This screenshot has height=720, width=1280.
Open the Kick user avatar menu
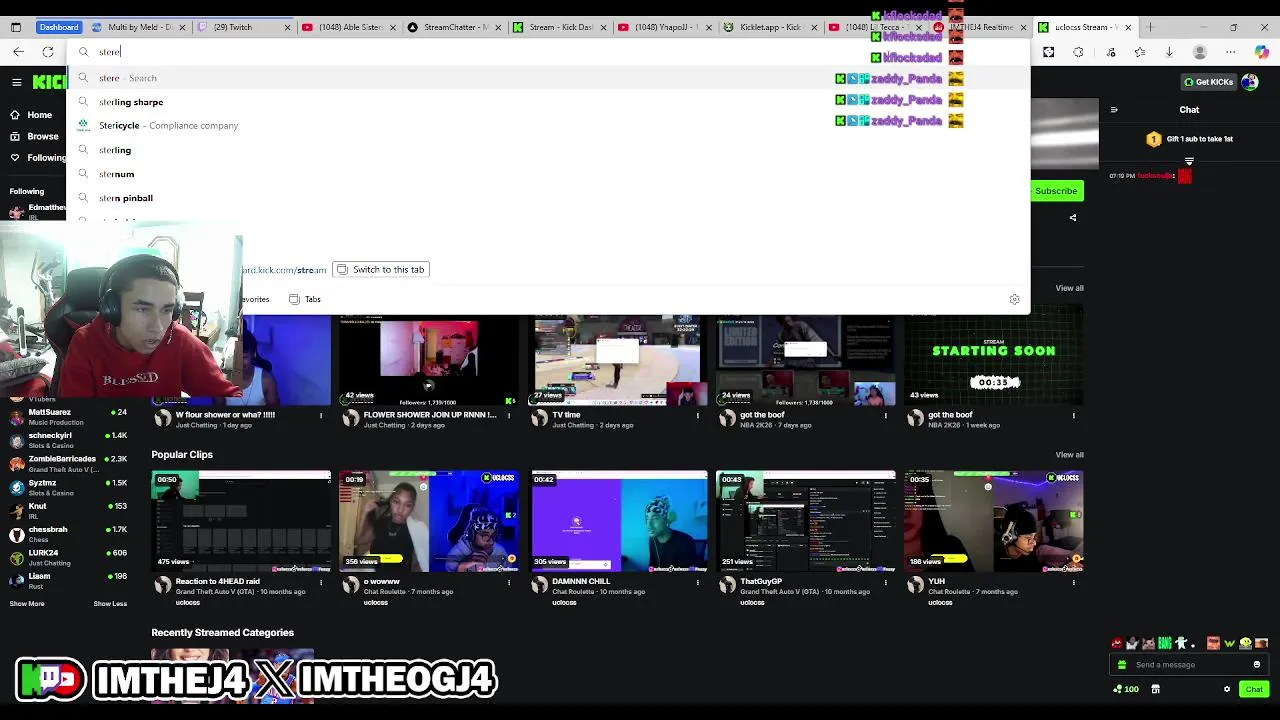(x=1250, y=82)
